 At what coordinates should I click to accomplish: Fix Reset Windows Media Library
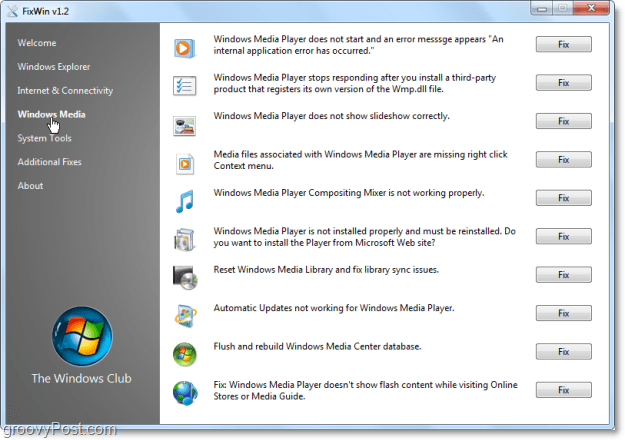[x=564, y=275]
